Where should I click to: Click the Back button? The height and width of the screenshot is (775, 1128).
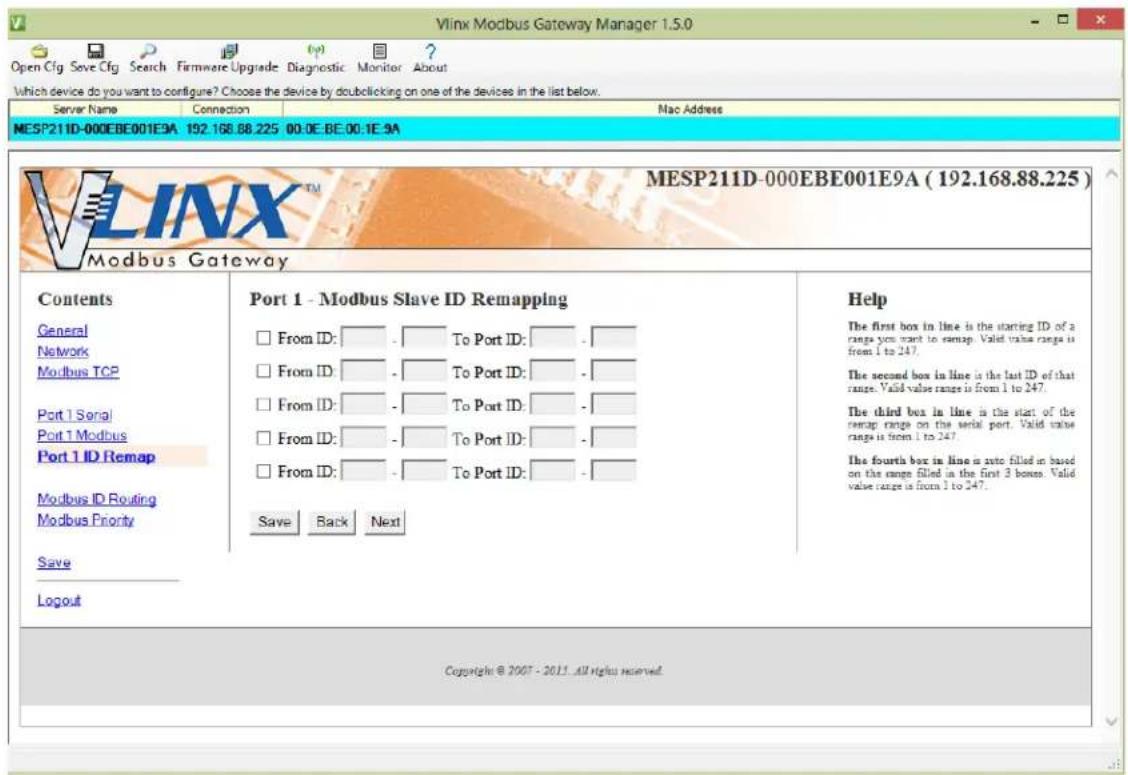332,522
